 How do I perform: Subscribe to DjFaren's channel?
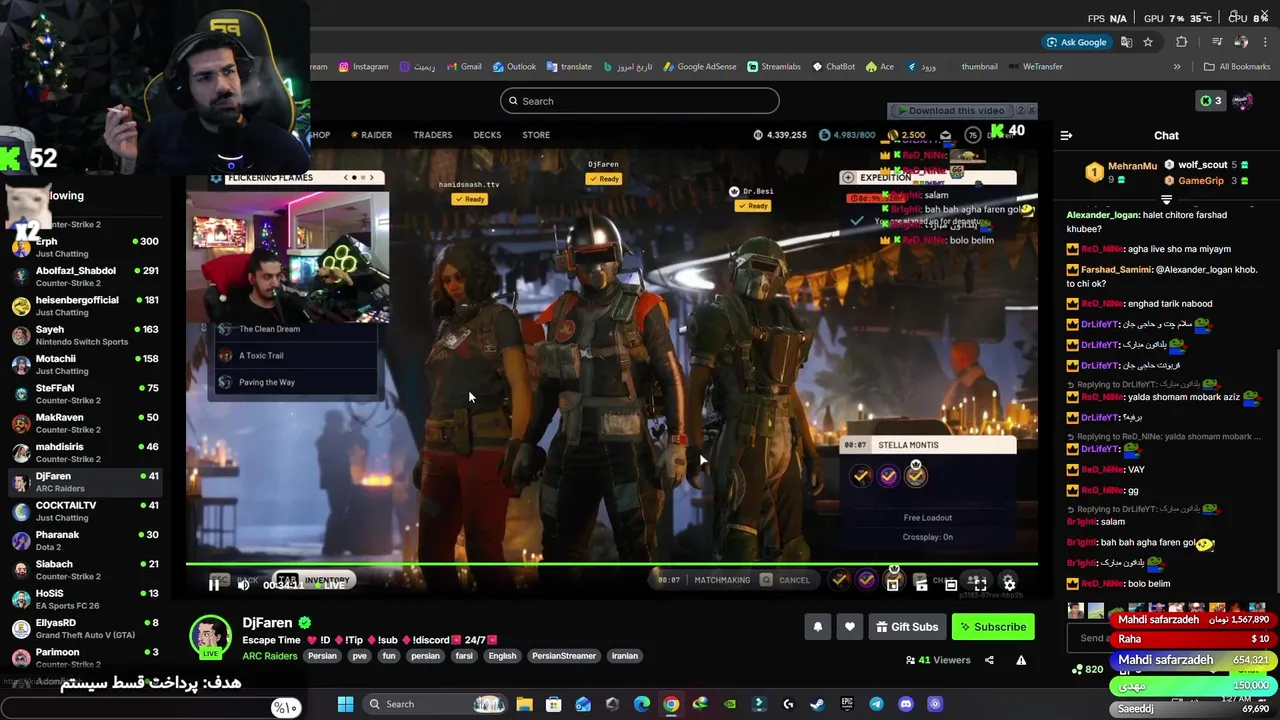993,627
